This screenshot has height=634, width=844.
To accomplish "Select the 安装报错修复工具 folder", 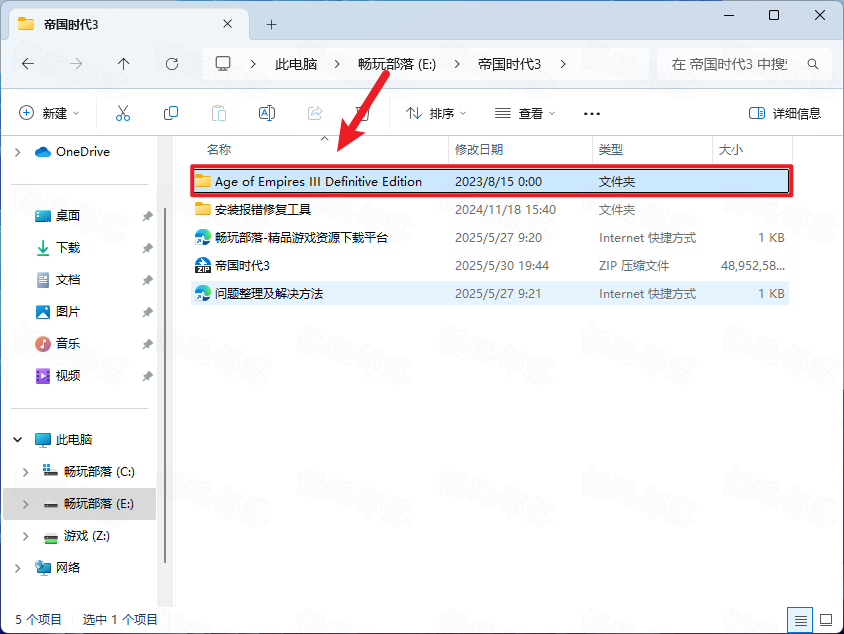I will [x=490, y=209].
